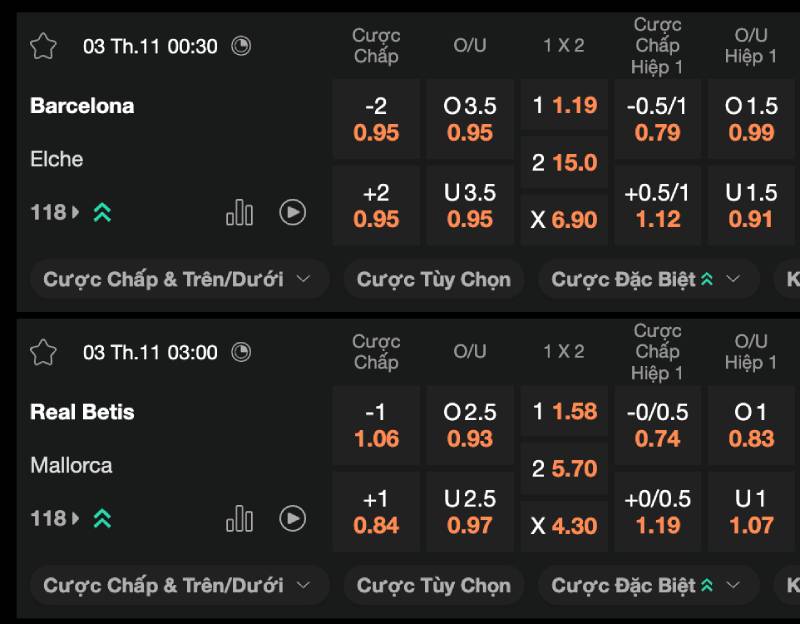Favorite the Barcelona vs Elche match star

pos(43,46)
